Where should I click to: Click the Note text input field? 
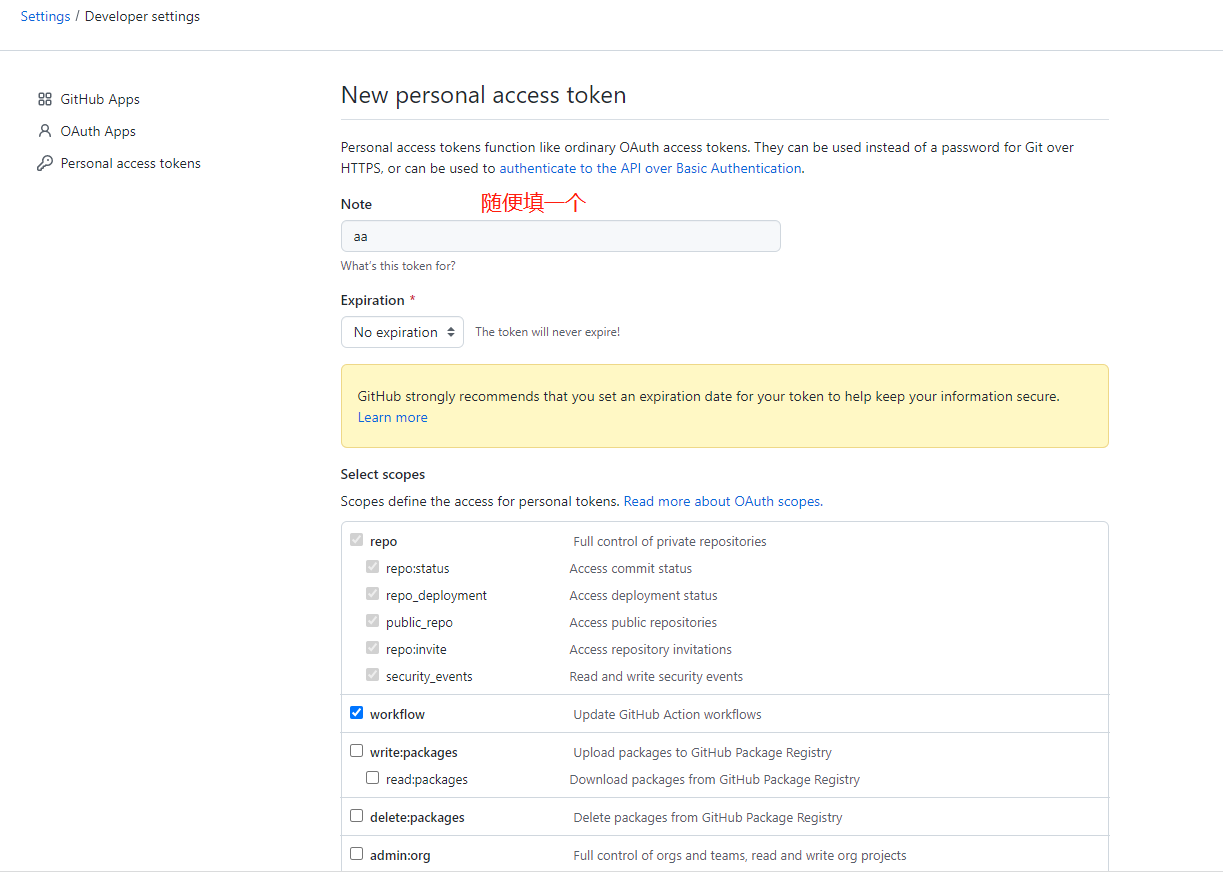click(x=560, y=236)
